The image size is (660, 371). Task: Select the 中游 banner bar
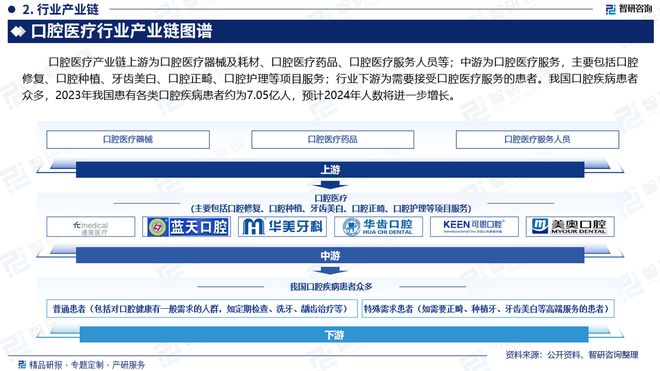tap(330, 255)
